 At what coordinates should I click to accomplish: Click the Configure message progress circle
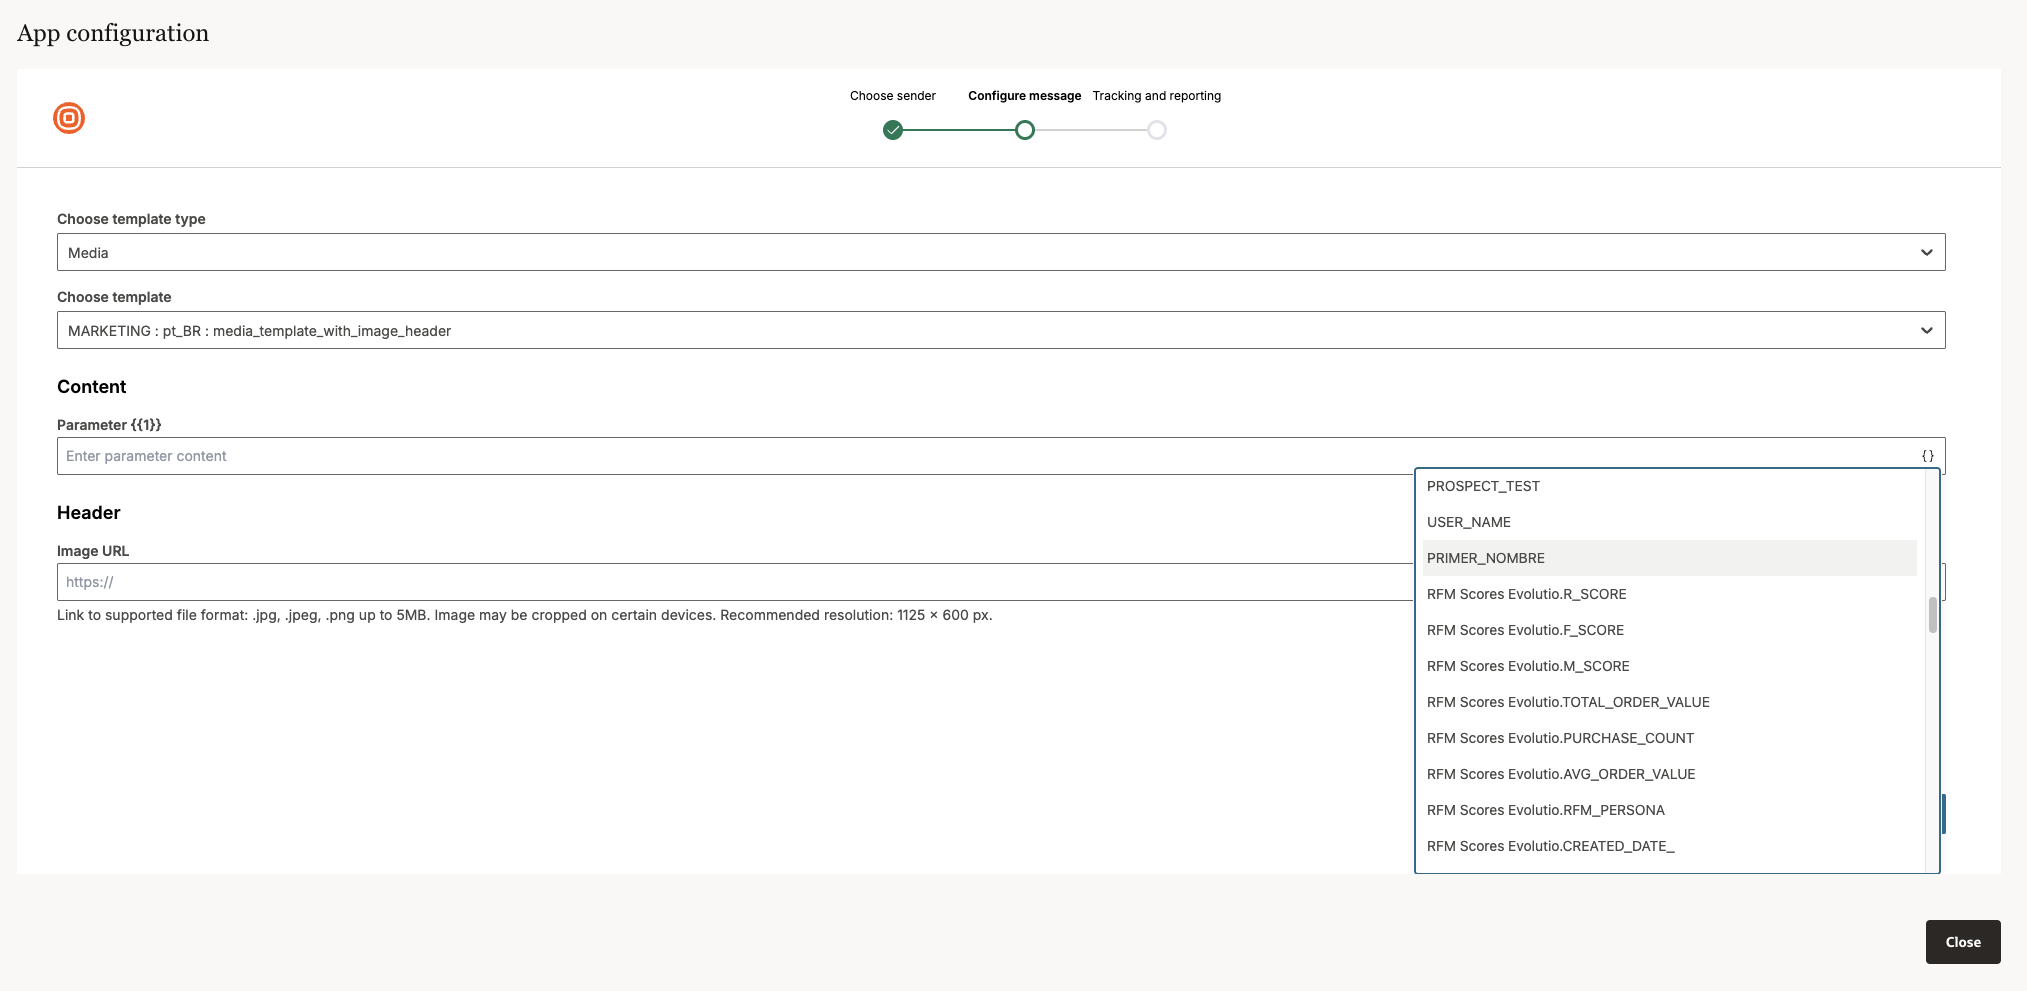[1024, 130]
